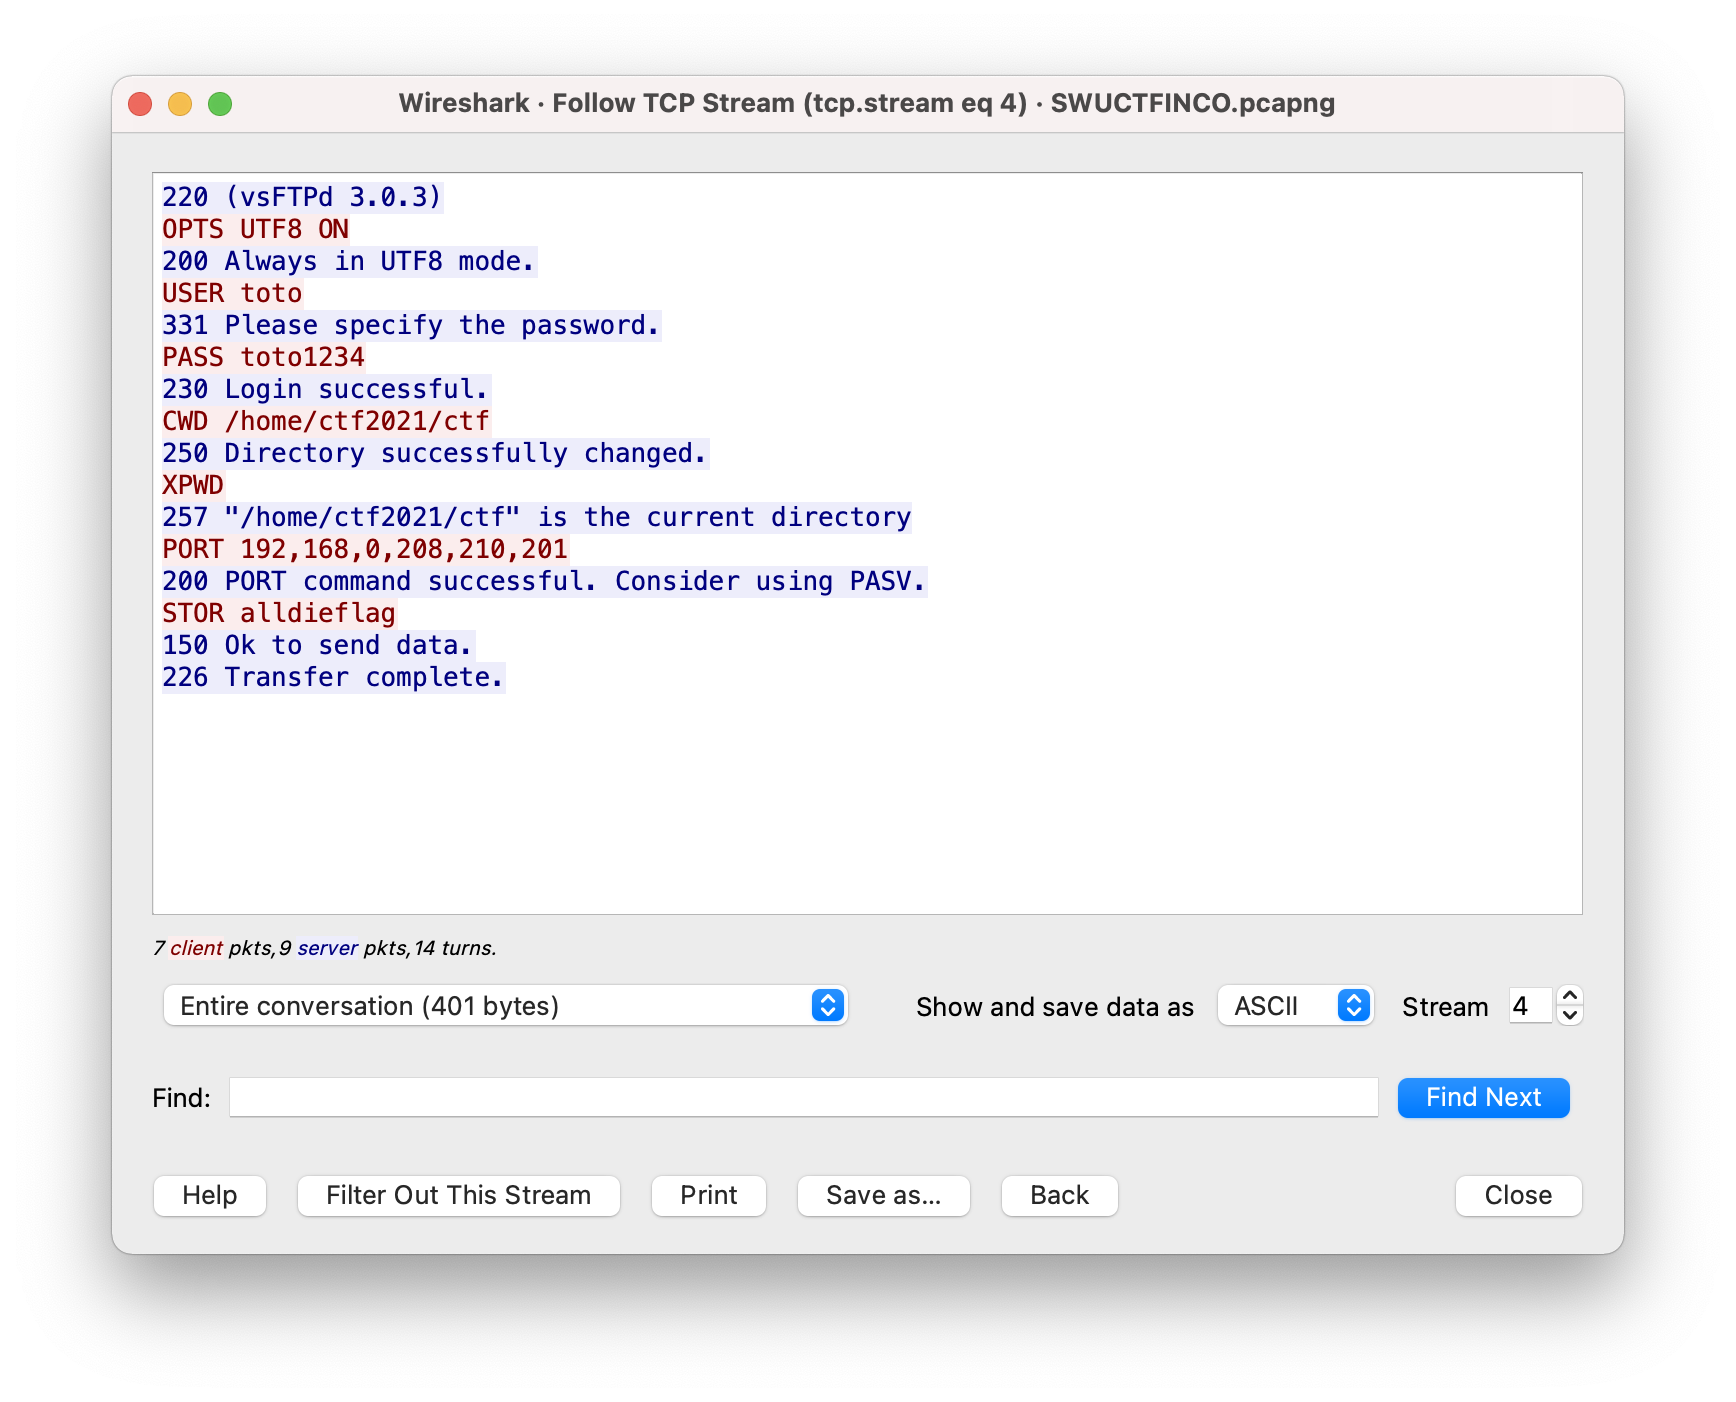1736x1402 pixels.
Task: Click the '257 "/home/ctf2021/ctf" is the current directory' line
Action: [537, 517]
